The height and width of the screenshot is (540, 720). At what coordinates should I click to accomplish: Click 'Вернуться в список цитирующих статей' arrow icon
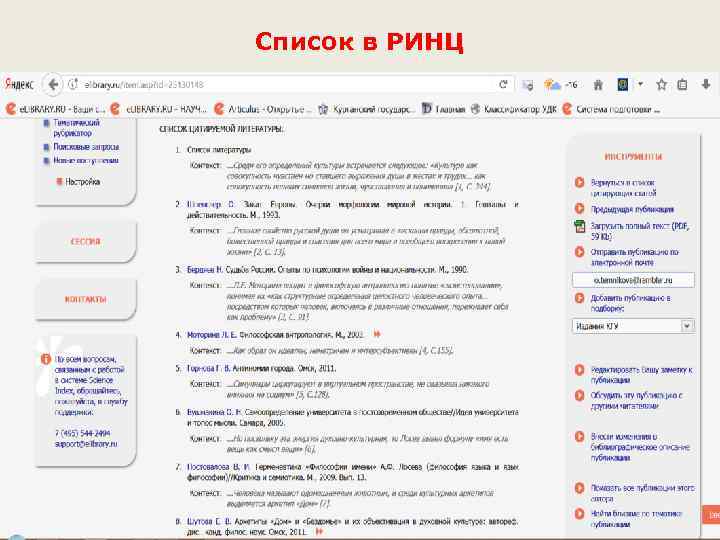(x=579, y=183)
